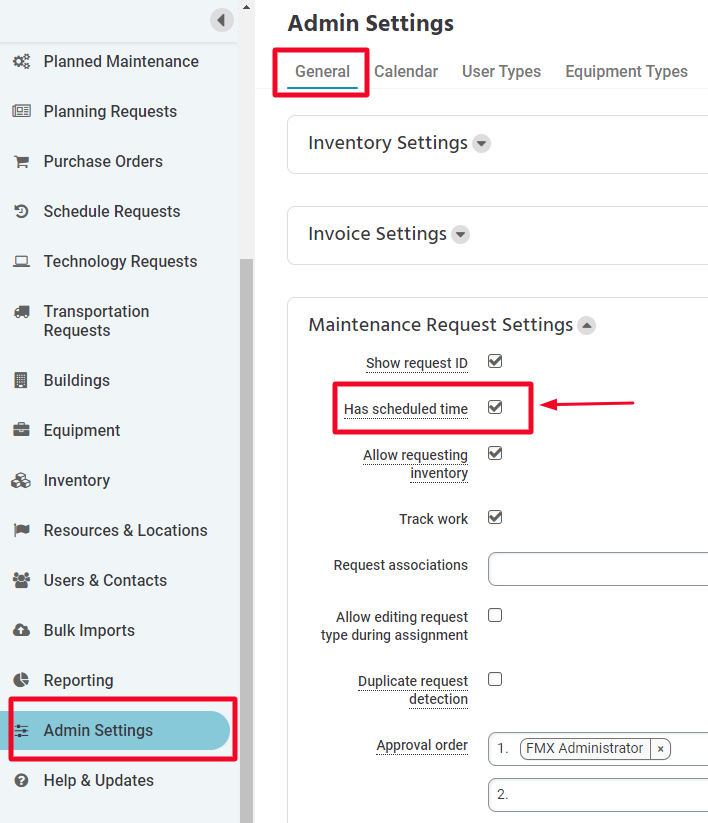The height and width of the screenshot is (823, 708).
Task: Toggle the Track work checkbox
Action: 495,518
